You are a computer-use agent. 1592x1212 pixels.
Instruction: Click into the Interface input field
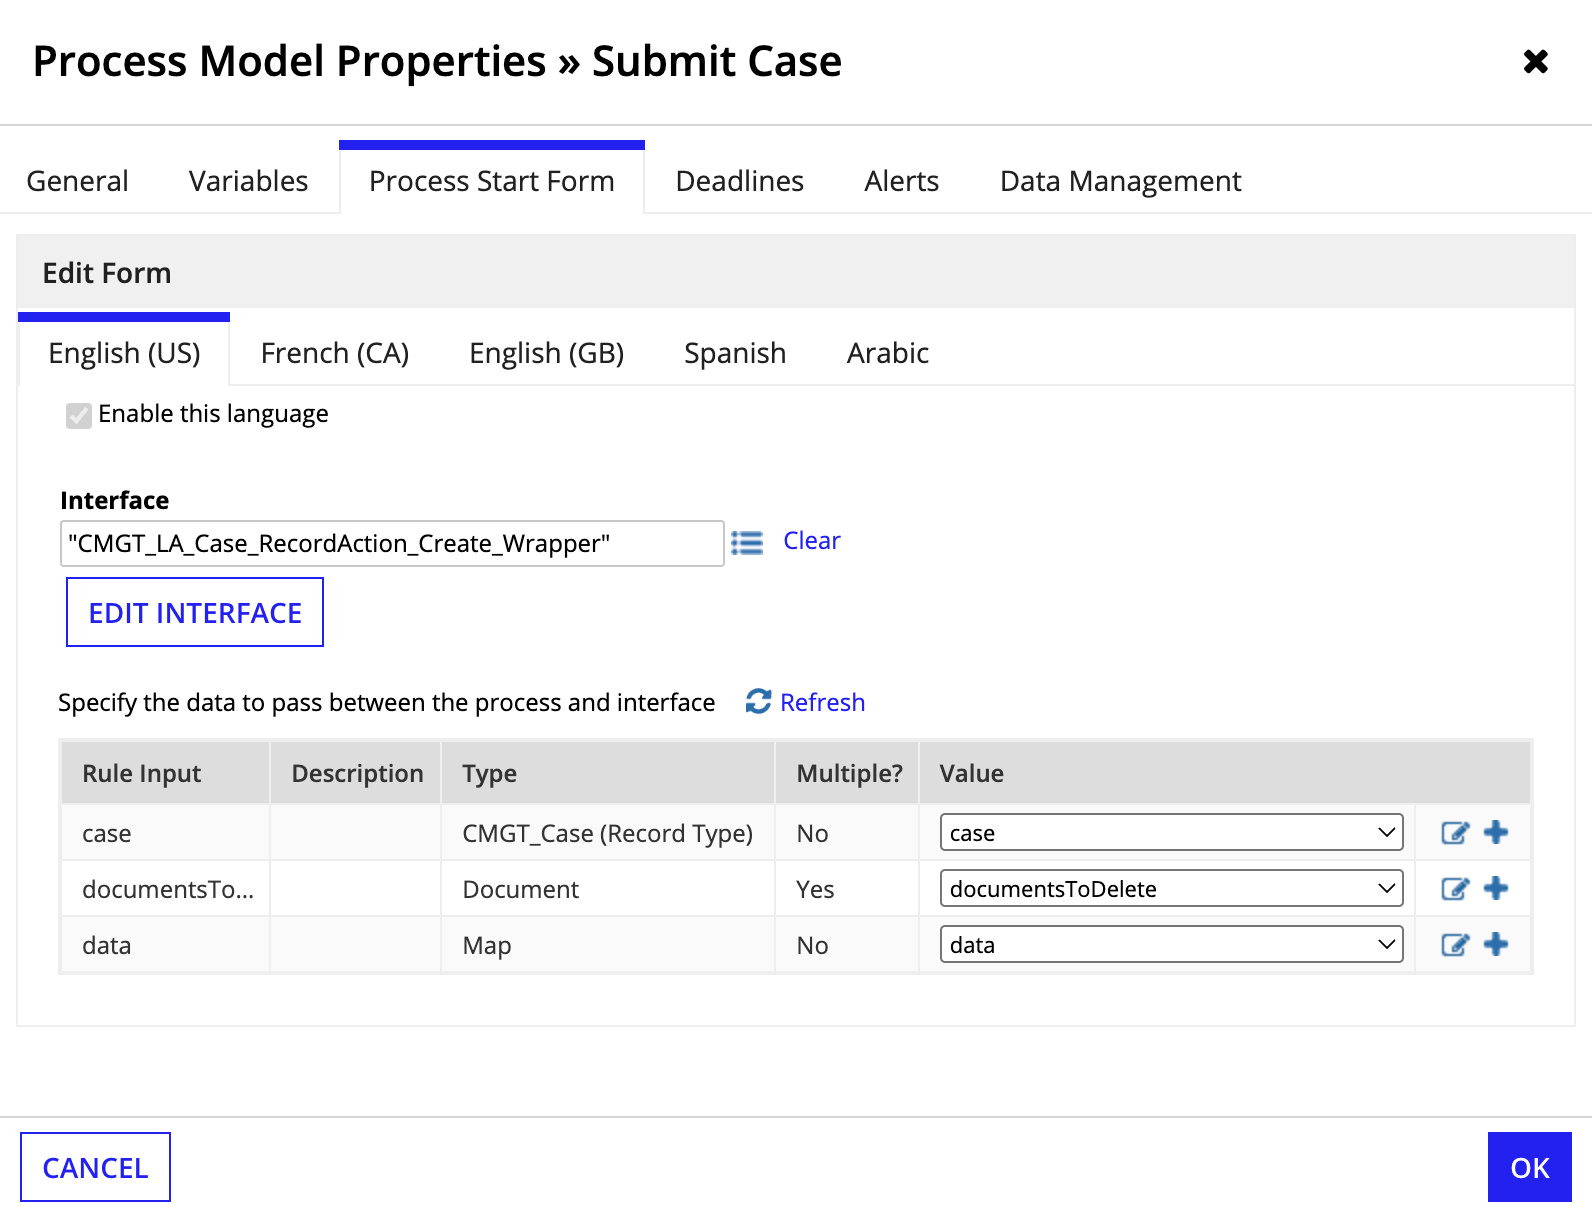(x=392, y=543)
